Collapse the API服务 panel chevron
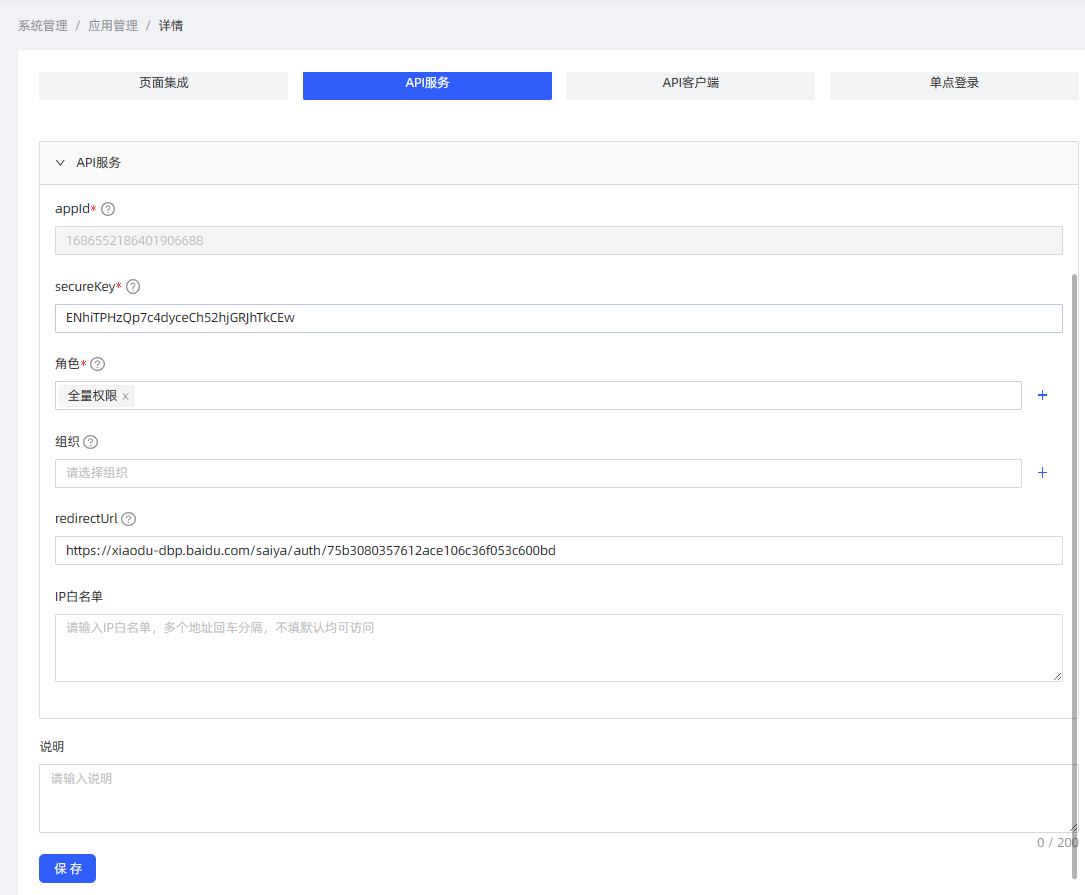 (60, 163)
